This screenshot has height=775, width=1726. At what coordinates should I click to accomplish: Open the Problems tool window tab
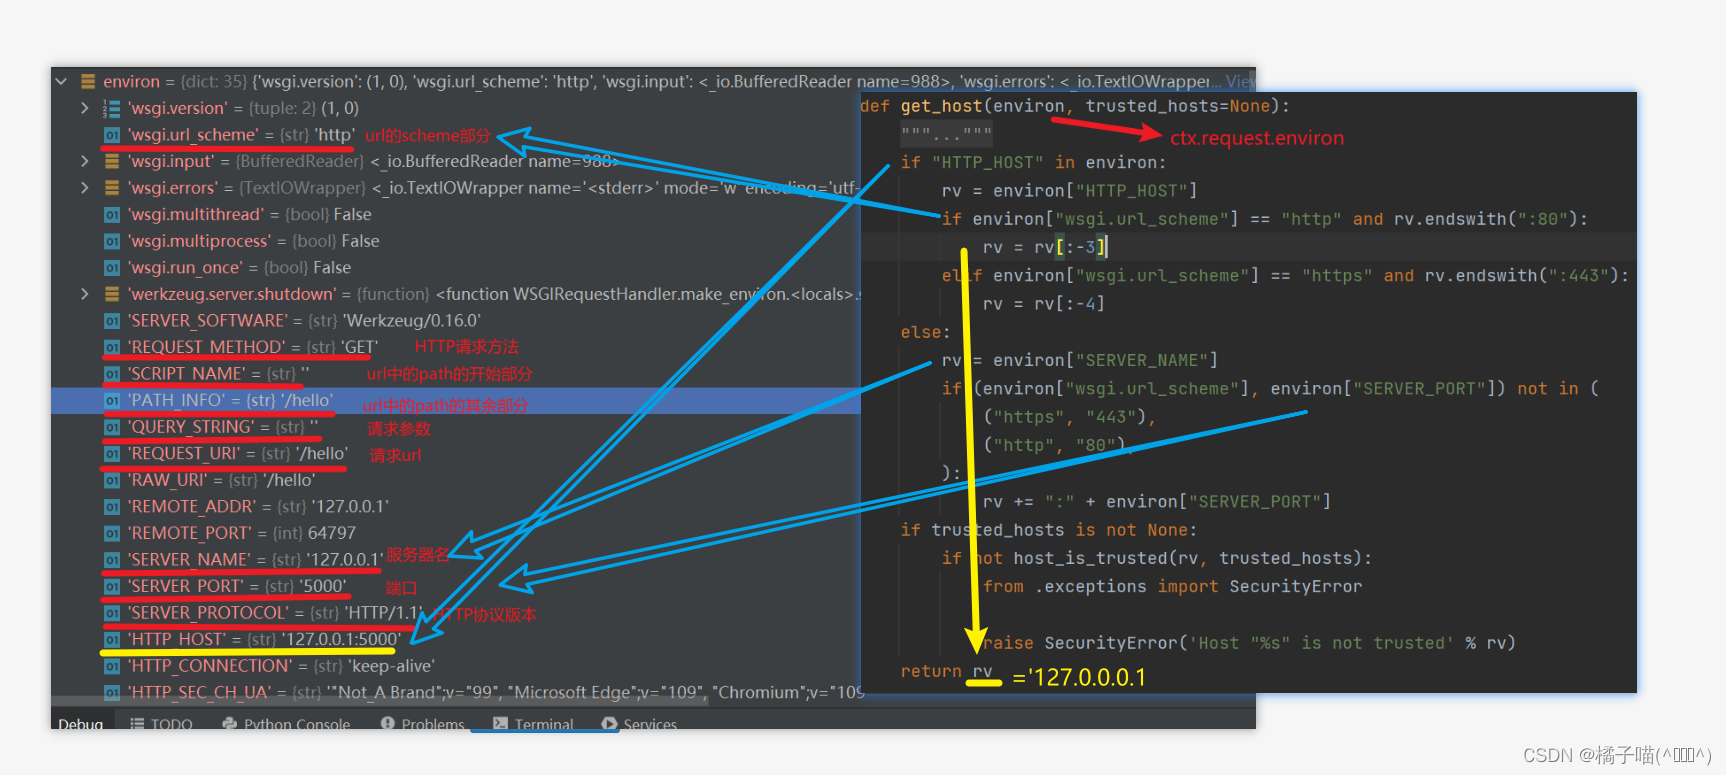[x=423, y=723]
